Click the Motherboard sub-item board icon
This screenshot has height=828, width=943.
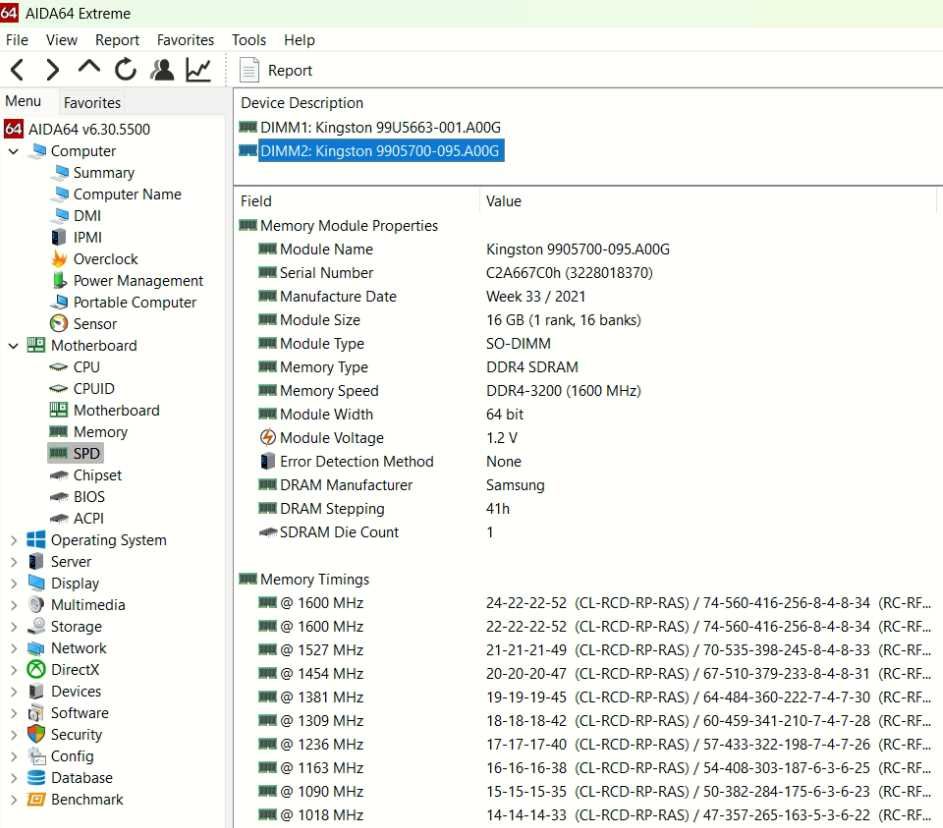[58, 410]
